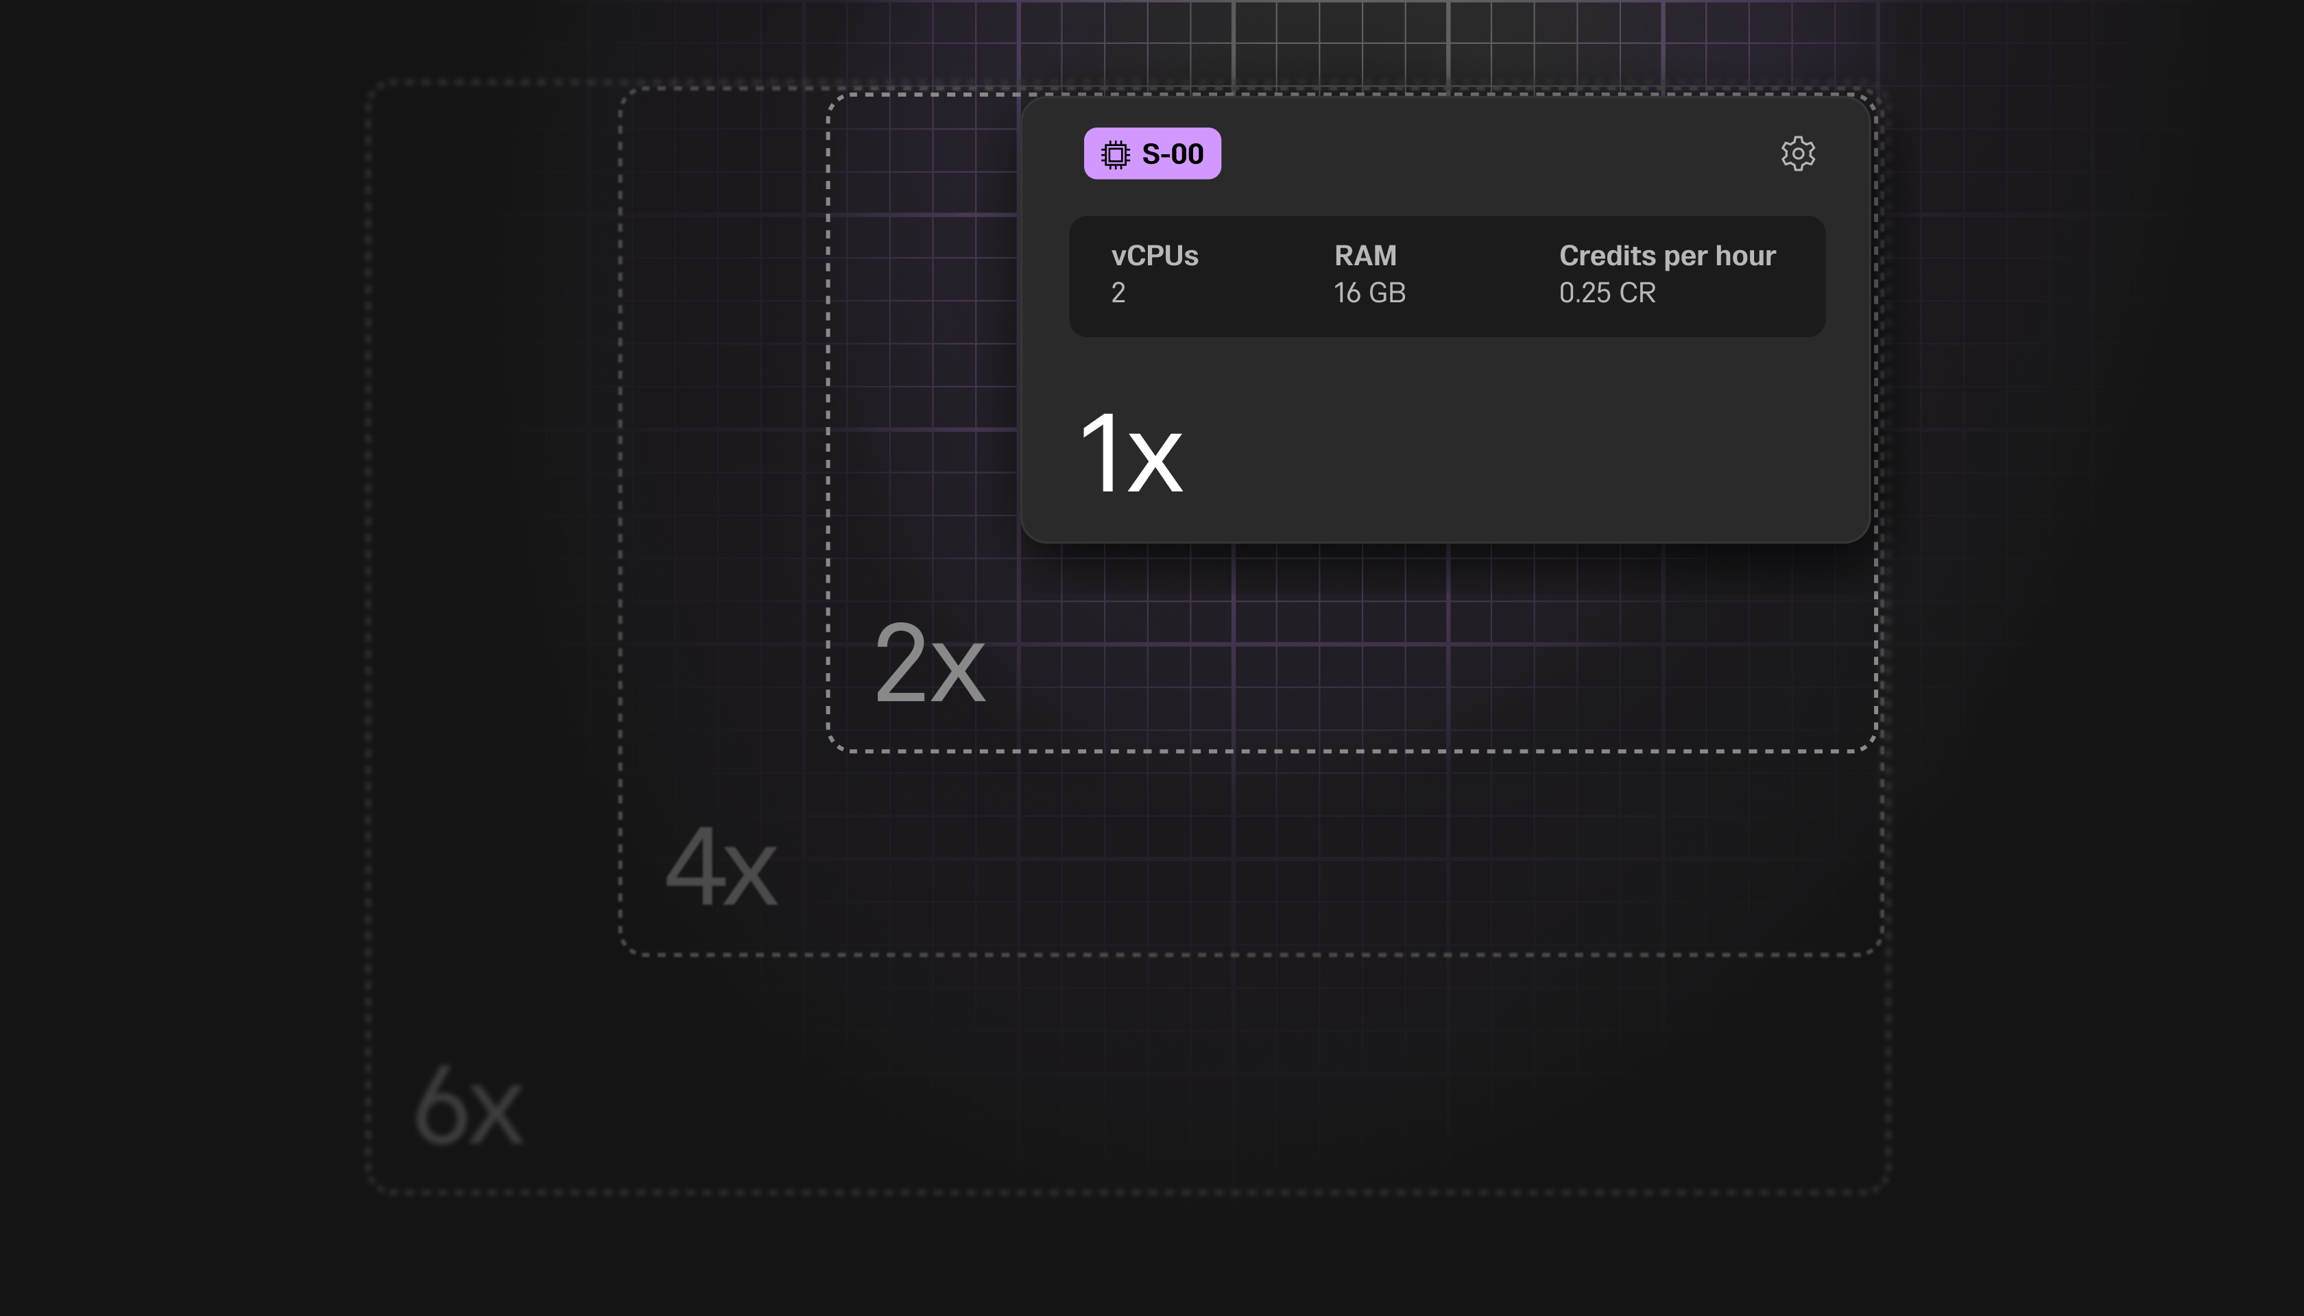Screen dimensions: 2304x1316
Task: Click the RAM heading
Action: [x=1365, y=256]
